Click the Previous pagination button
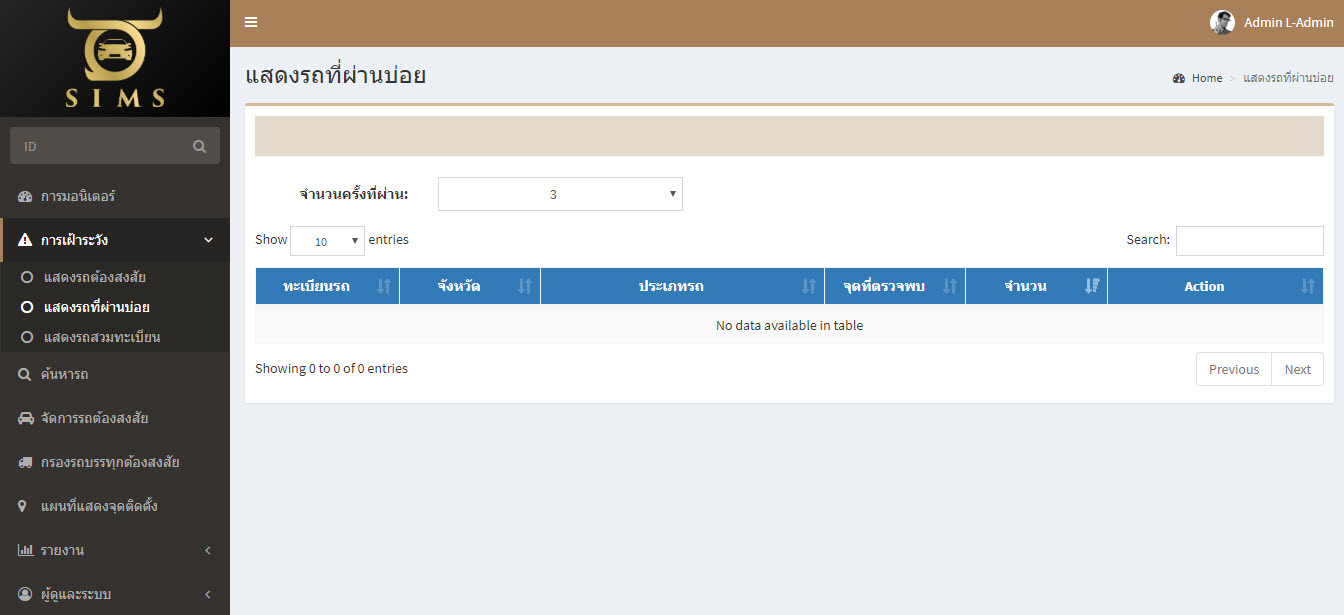Image resolution: width=1344 pixels, height=615 pixels. [1234, 369]
